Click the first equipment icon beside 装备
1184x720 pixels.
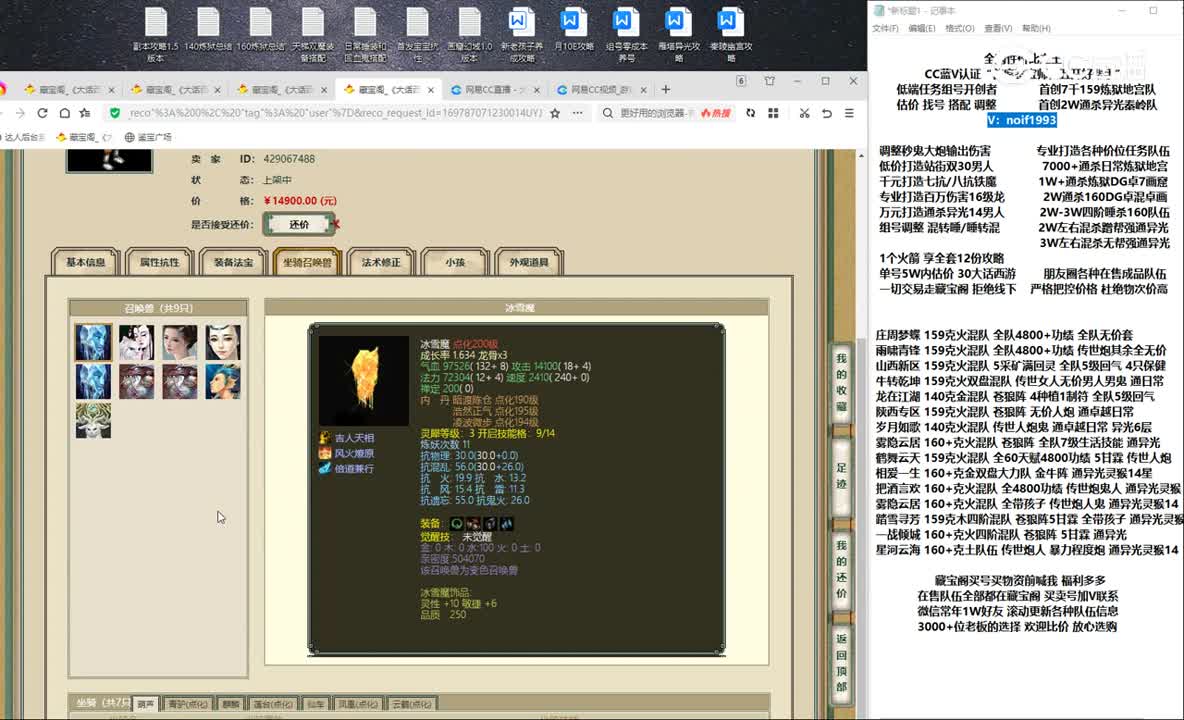[457, 523]
